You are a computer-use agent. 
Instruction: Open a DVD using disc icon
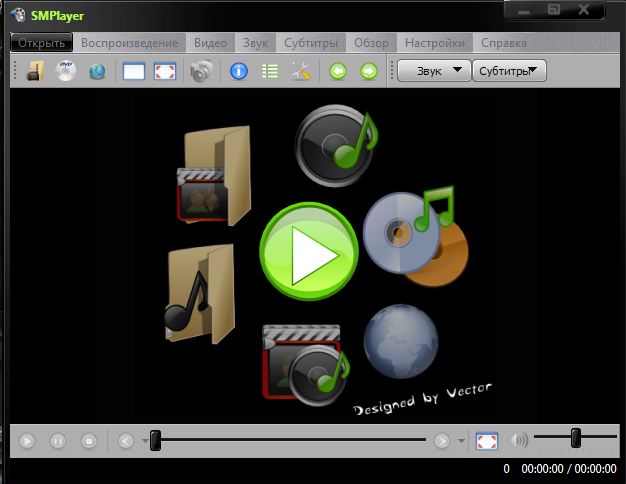pos(66,71)
